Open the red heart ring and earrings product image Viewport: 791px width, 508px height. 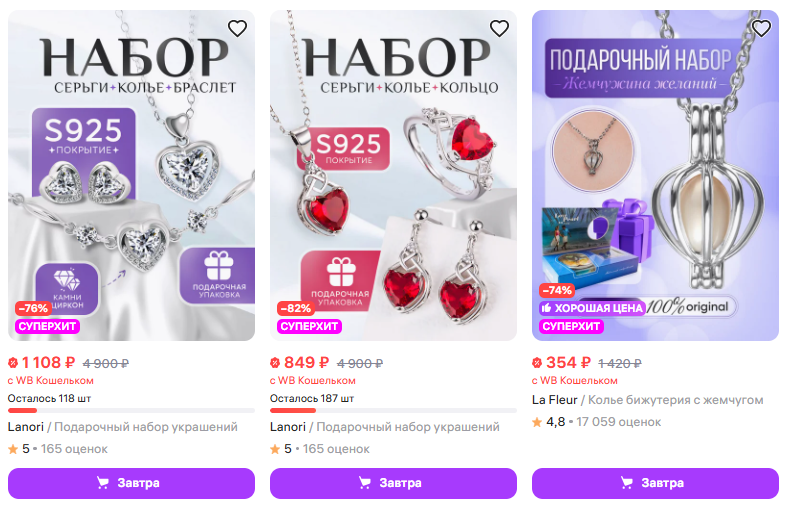tap(393, 176)
